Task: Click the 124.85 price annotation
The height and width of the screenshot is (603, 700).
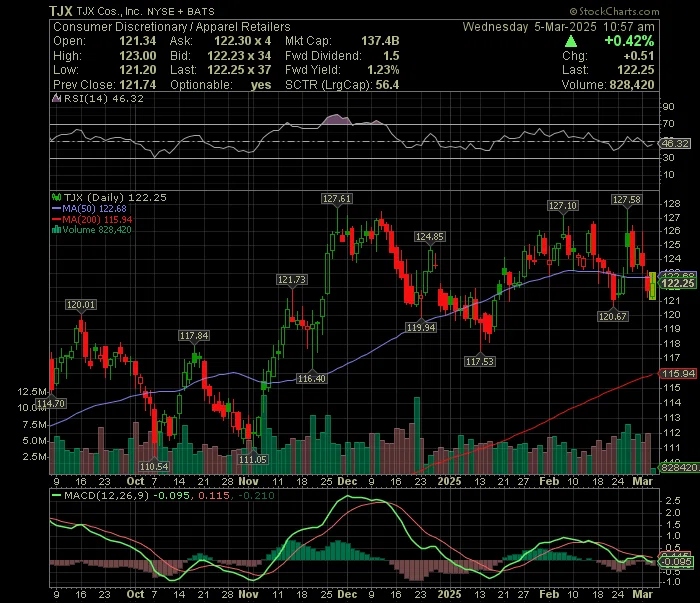Action: coord(429,237)
